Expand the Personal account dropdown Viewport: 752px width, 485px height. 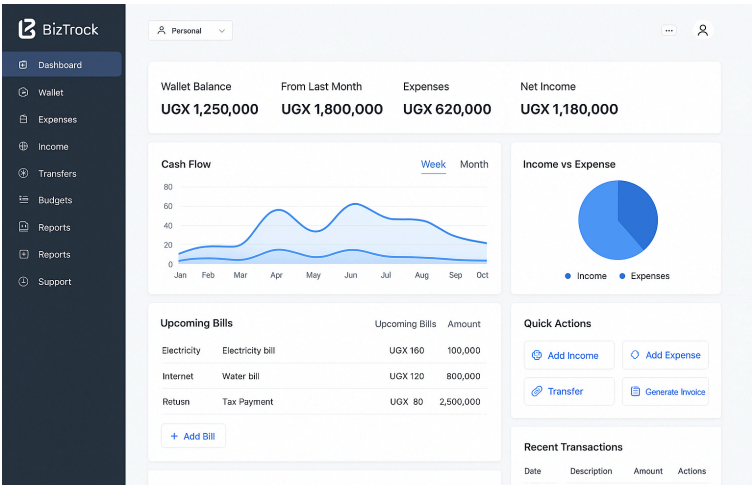(190, 31)
